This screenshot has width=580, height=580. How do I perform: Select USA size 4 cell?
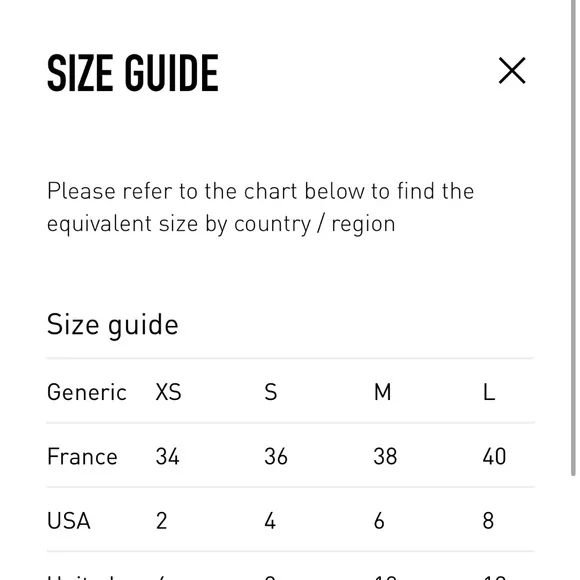[270, 521]
